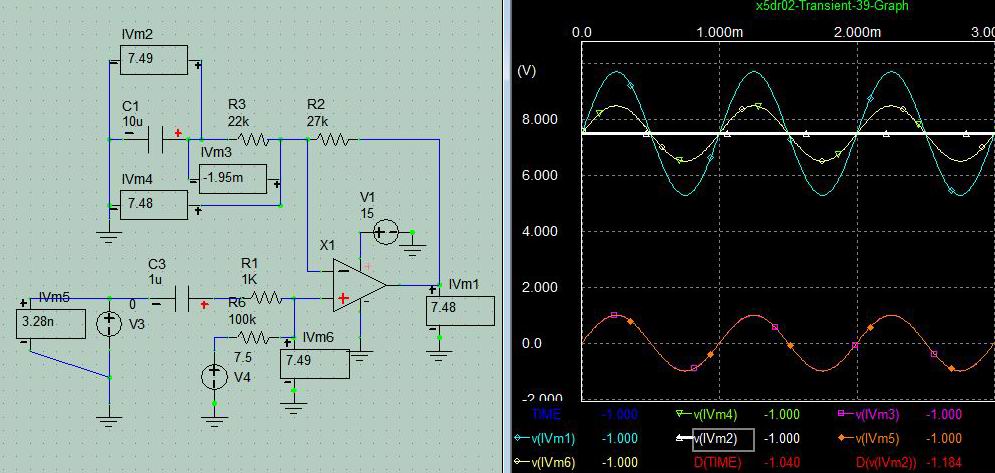Screen dimensions: 995x473
Task: Click the -1.040 D(TIME) value
Action: click(x=782, y=462)
